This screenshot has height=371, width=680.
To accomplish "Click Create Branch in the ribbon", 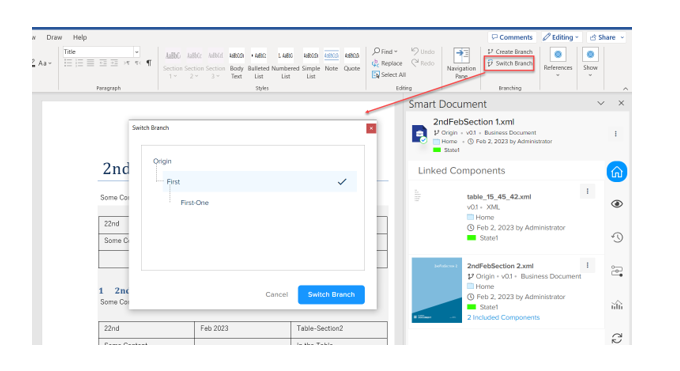I will (x=510, y=52).
